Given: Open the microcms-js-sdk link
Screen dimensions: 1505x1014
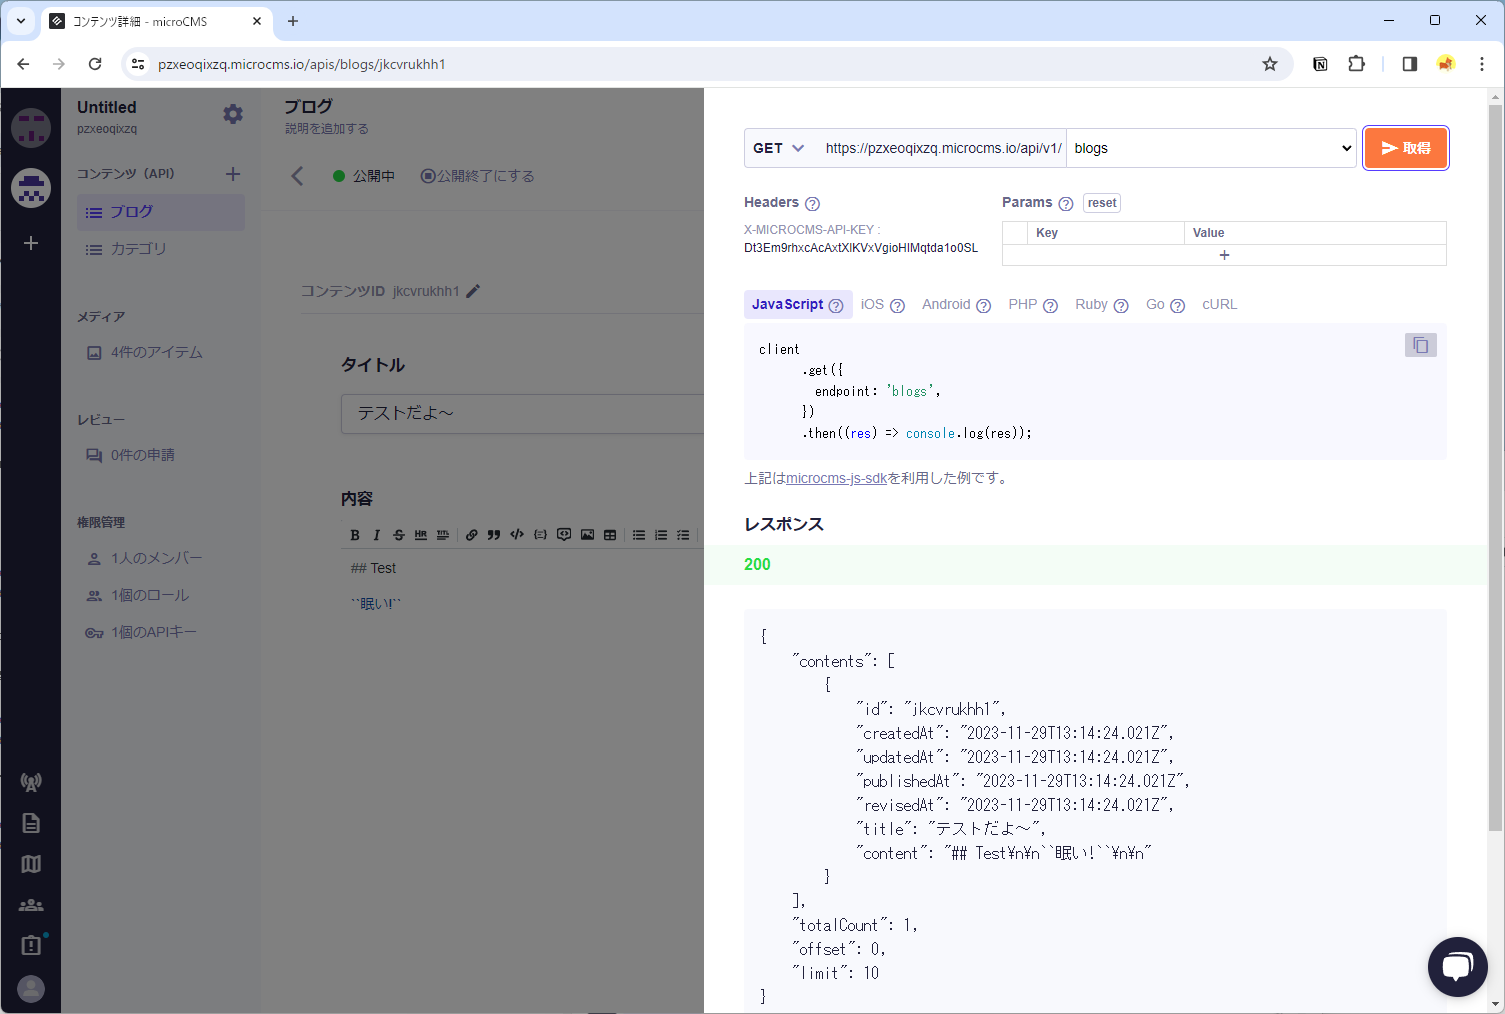Looking at the screenshot, I should pyautogui.click(x=836, y=478).
